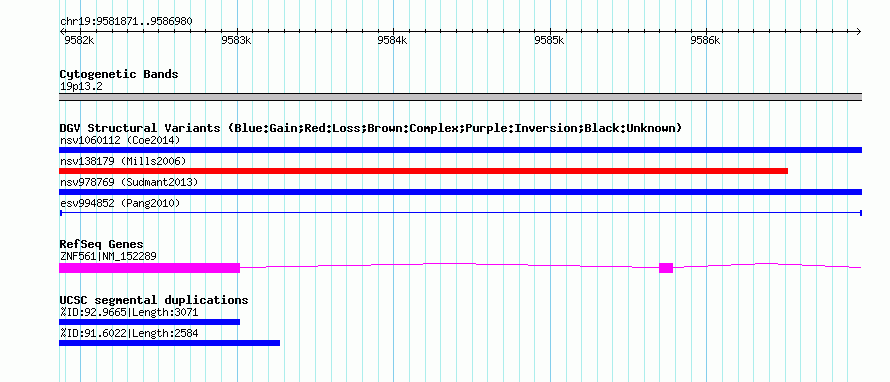
Task: Click the small magenta ZNF561 exon box
Action: coord(666,268)
